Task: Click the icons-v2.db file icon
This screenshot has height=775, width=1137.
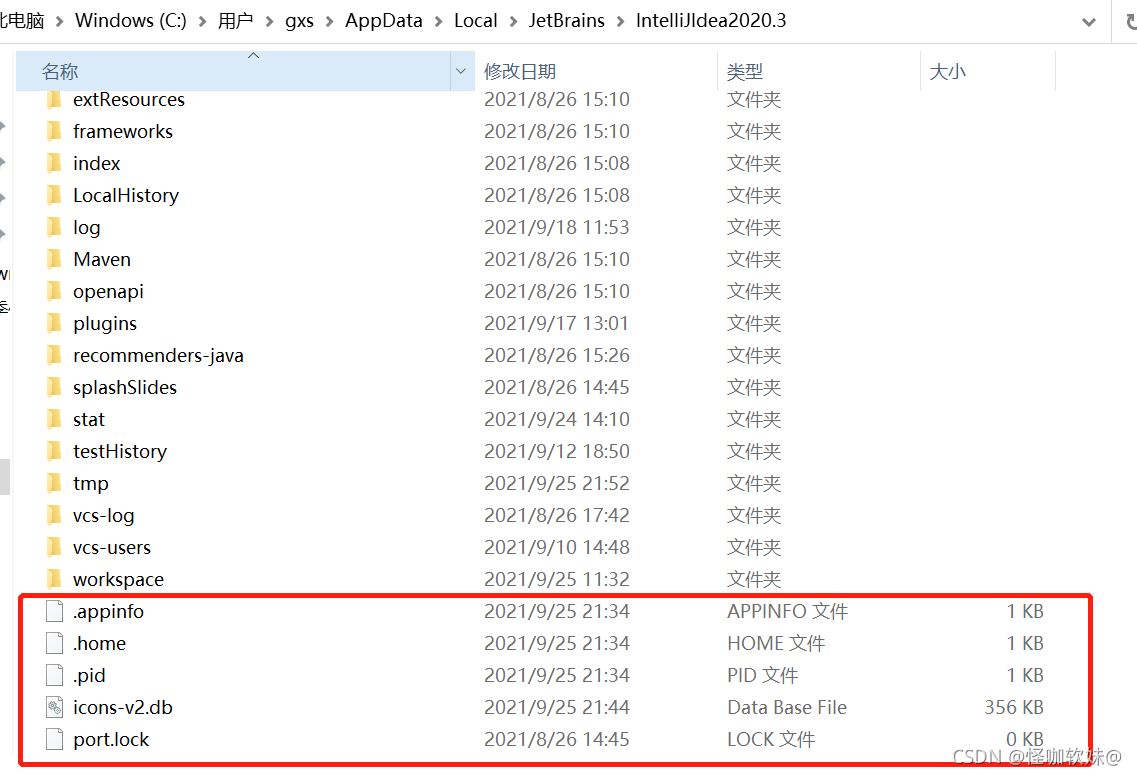Action: pyautogui.click(x=54, y=707)
